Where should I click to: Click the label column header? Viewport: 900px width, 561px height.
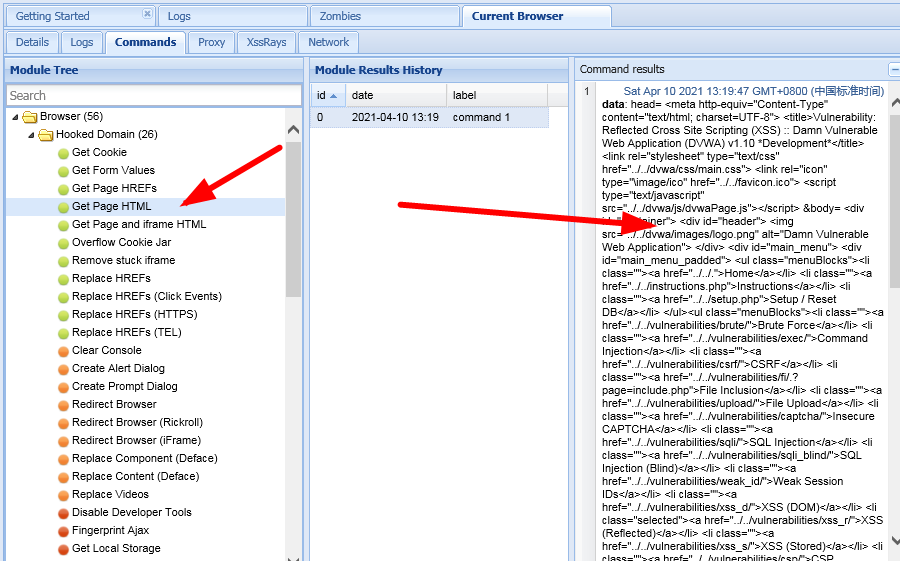[497, 95]
